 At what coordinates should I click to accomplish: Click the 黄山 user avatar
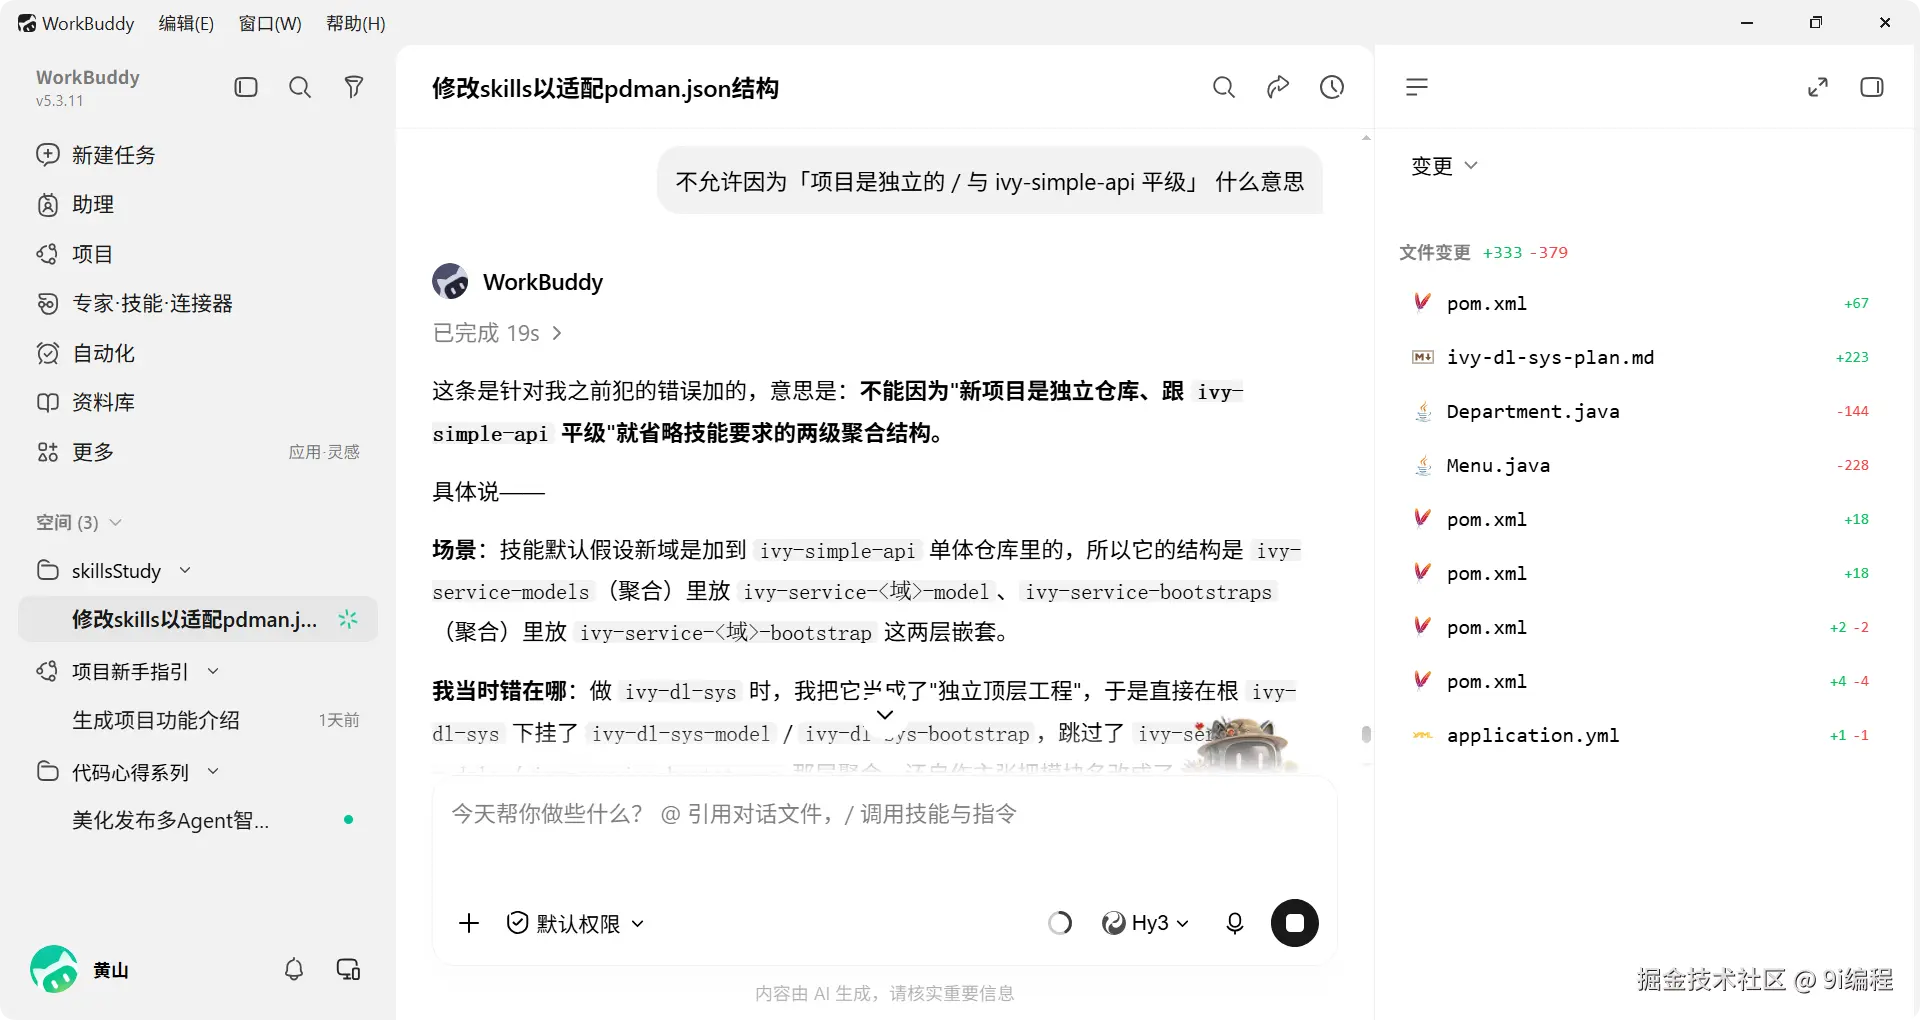click(54, 969)
